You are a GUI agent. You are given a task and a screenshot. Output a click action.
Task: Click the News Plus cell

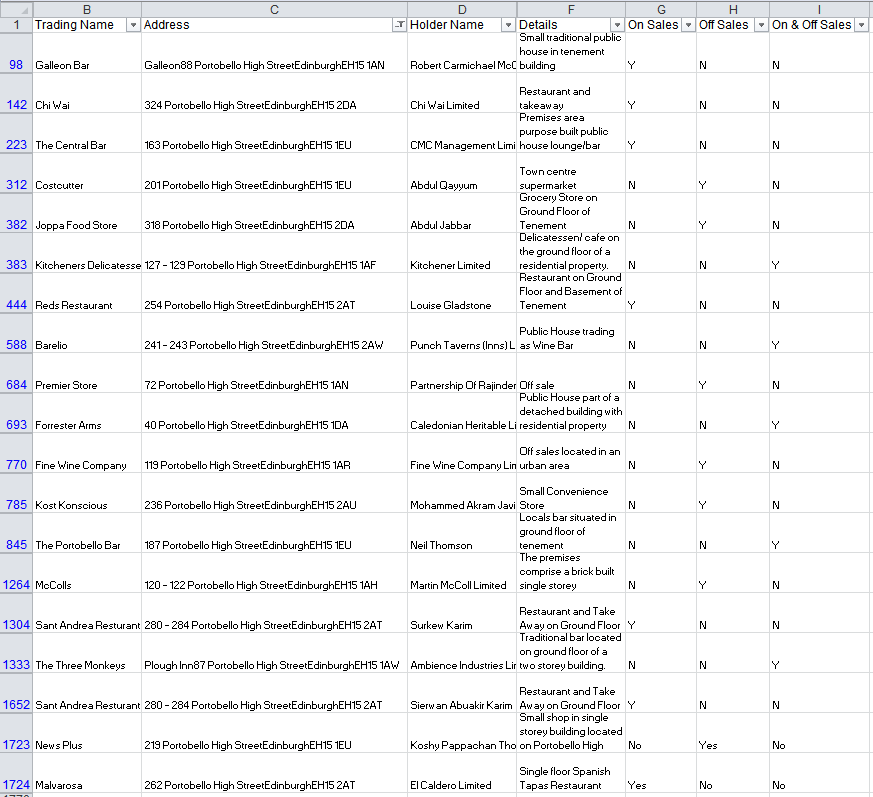[x=87, y=733]
